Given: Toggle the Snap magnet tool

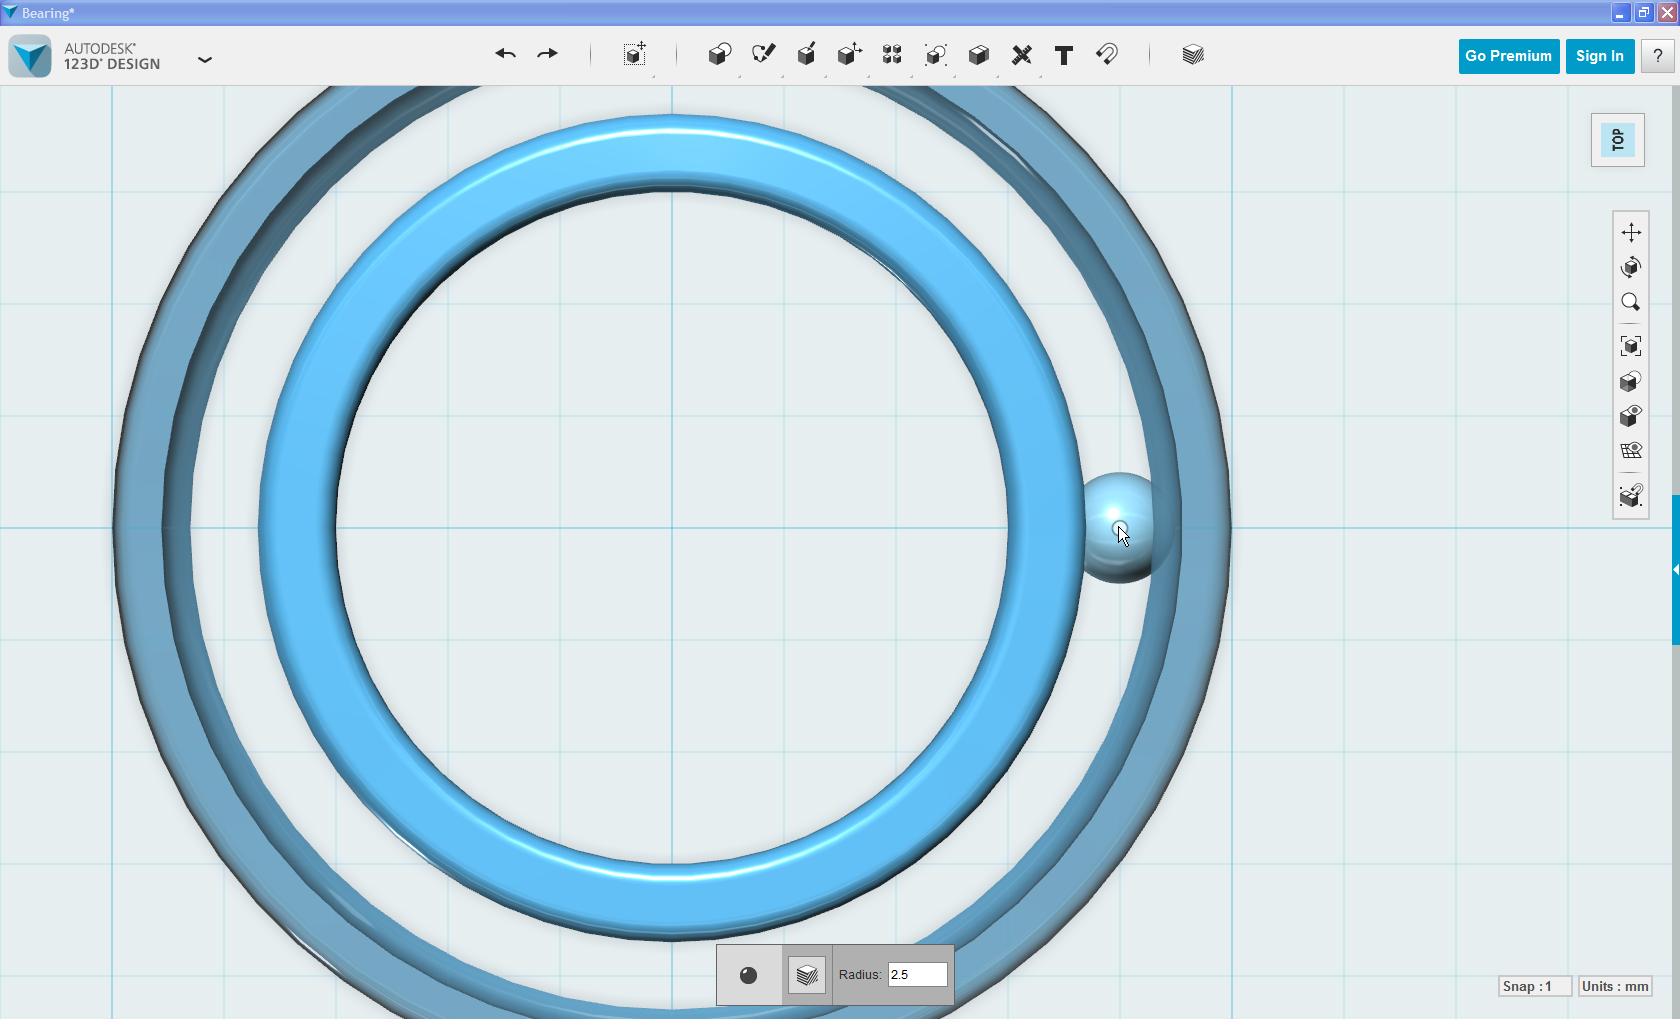Looking at the screenshot, I should pos(1107,54).
